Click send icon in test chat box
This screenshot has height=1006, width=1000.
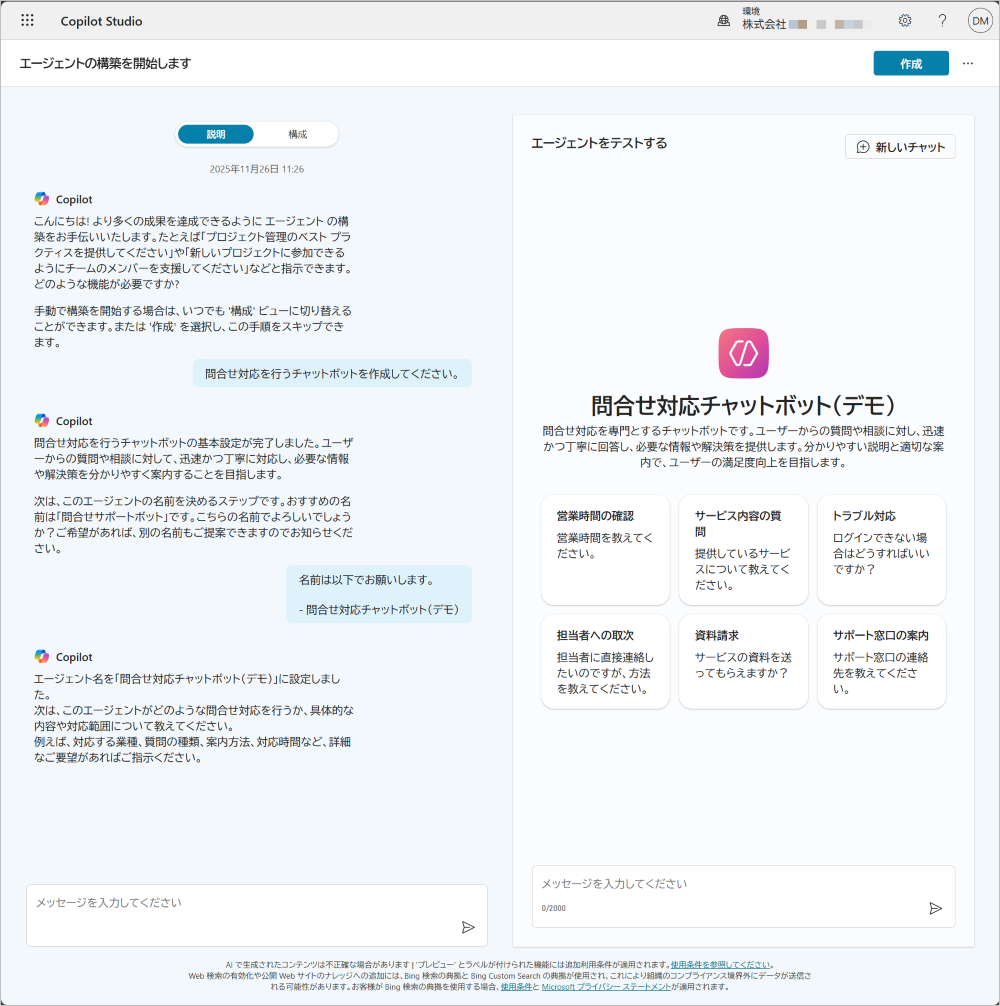pyautogui.click(x=935, y=908)
